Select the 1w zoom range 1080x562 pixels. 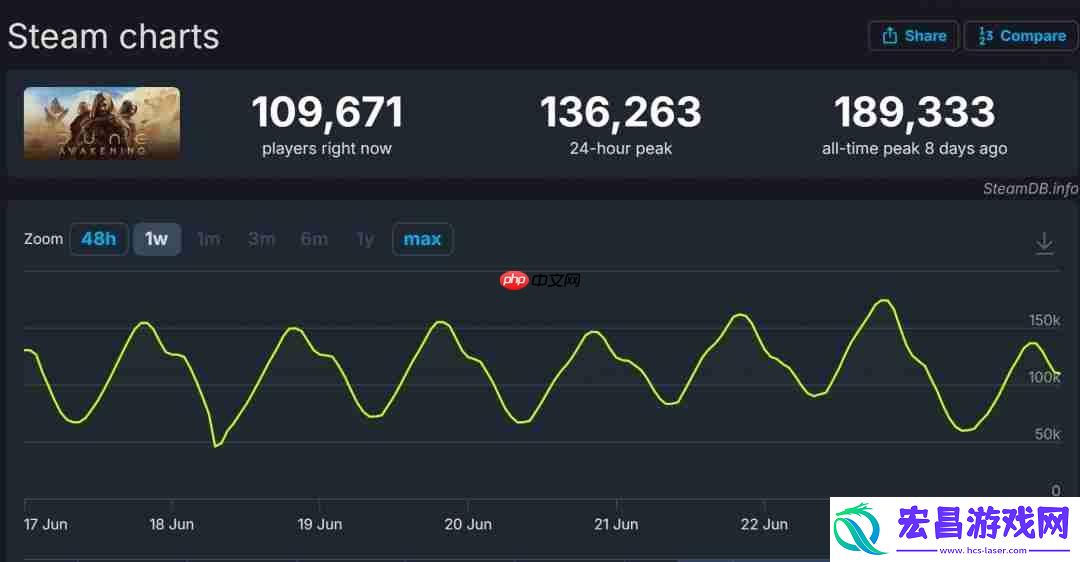point(156,239)
